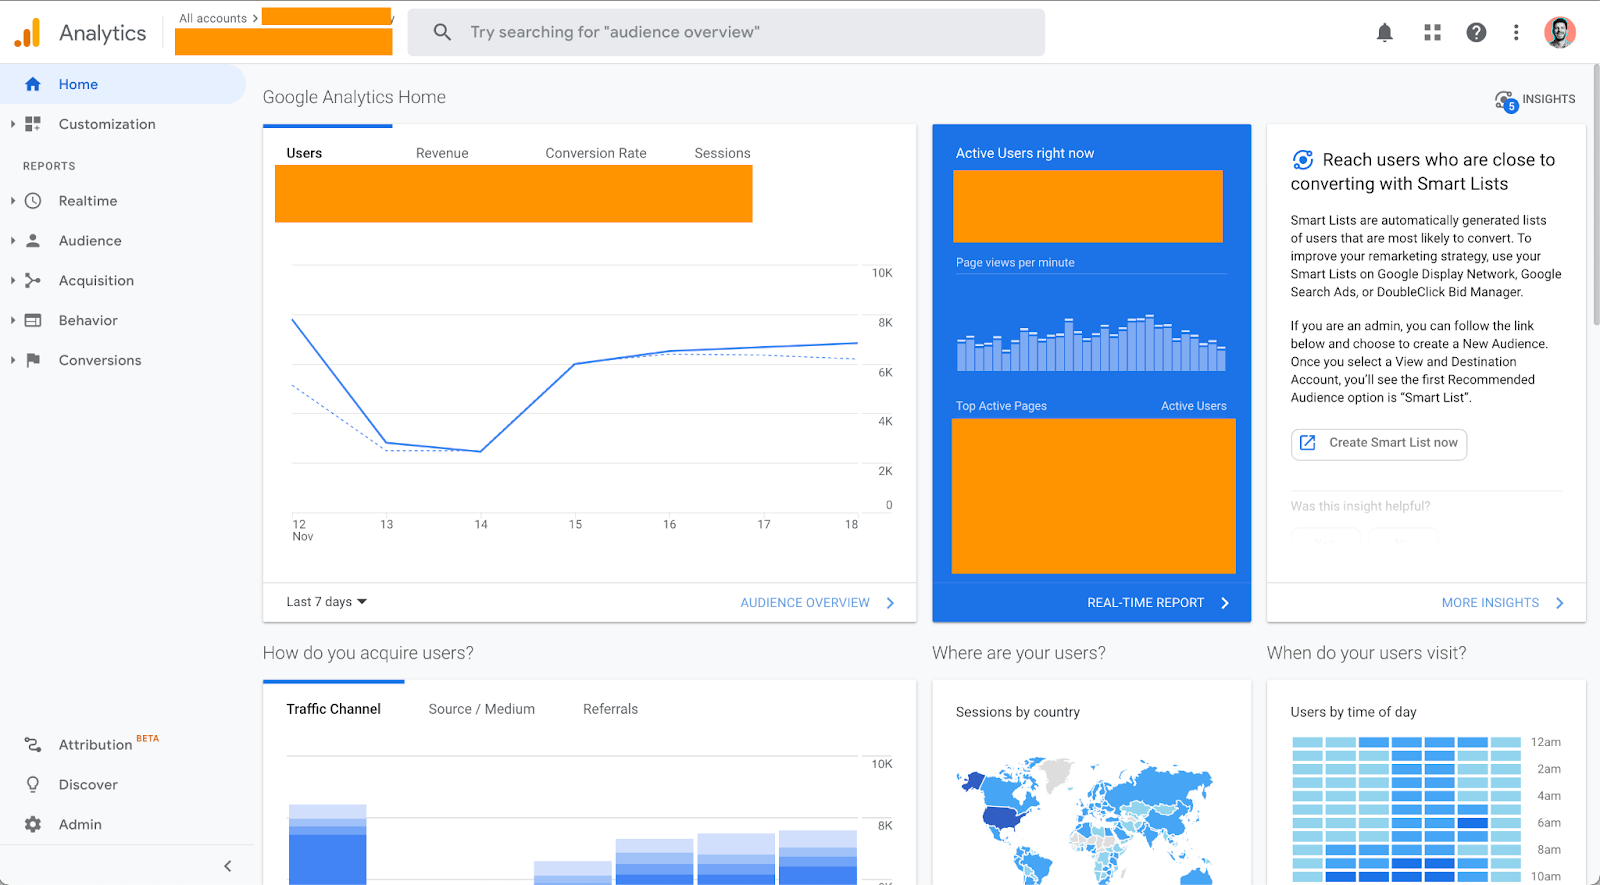Image resolution: width=1600 pixels, height=885 pixels.
Task: Expand the Customization section
Action: [x=12, y=124]
